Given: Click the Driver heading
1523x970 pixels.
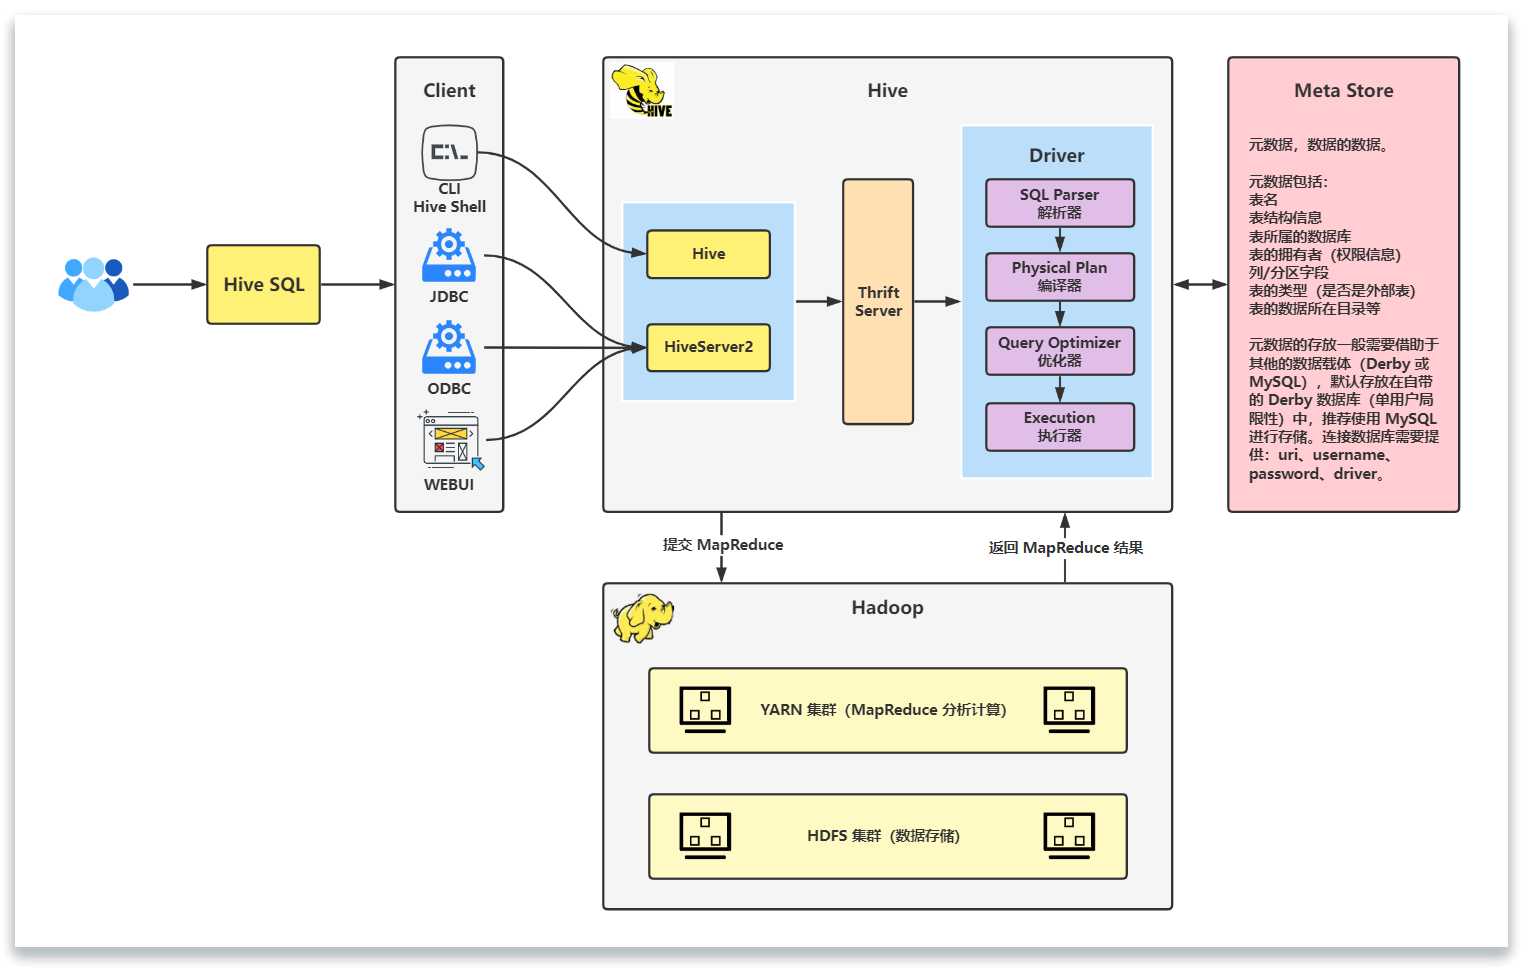Looking at the screenshot, I should point(1057,155).
